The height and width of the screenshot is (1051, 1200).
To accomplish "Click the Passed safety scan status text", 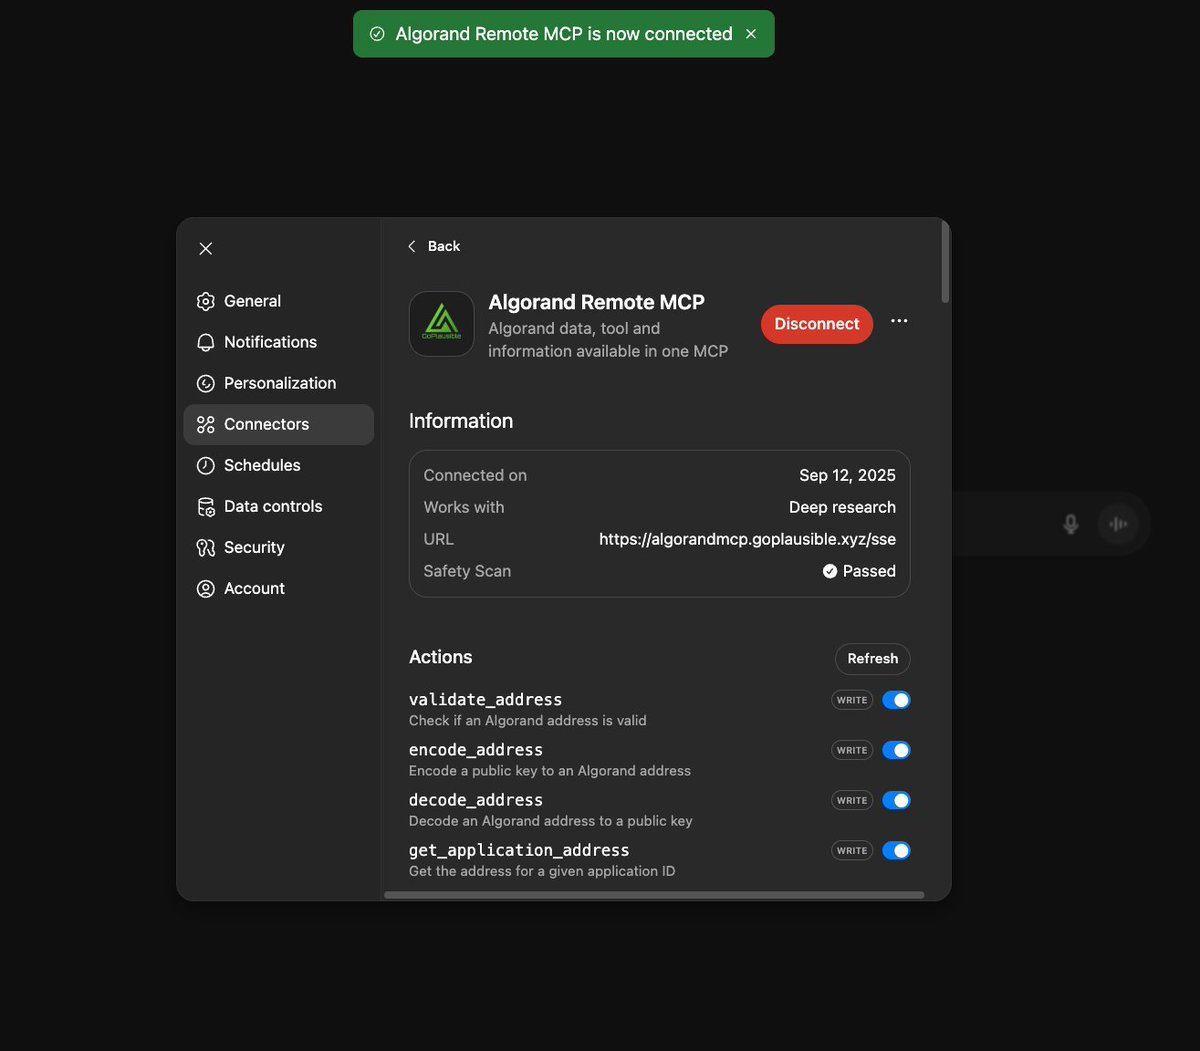I will [x=869, y=571].
